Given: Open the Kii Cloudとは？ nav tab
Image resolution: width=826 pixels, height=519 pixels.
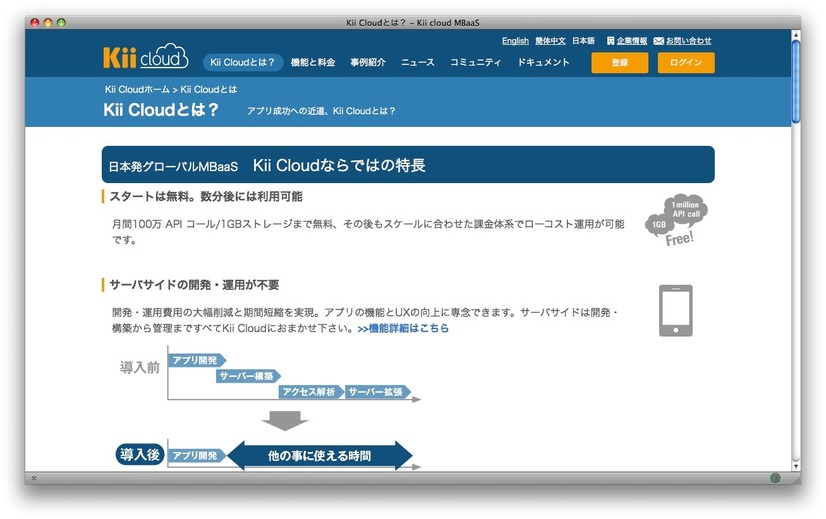Looking at the screenshot, I should click(x=243, y=62).
